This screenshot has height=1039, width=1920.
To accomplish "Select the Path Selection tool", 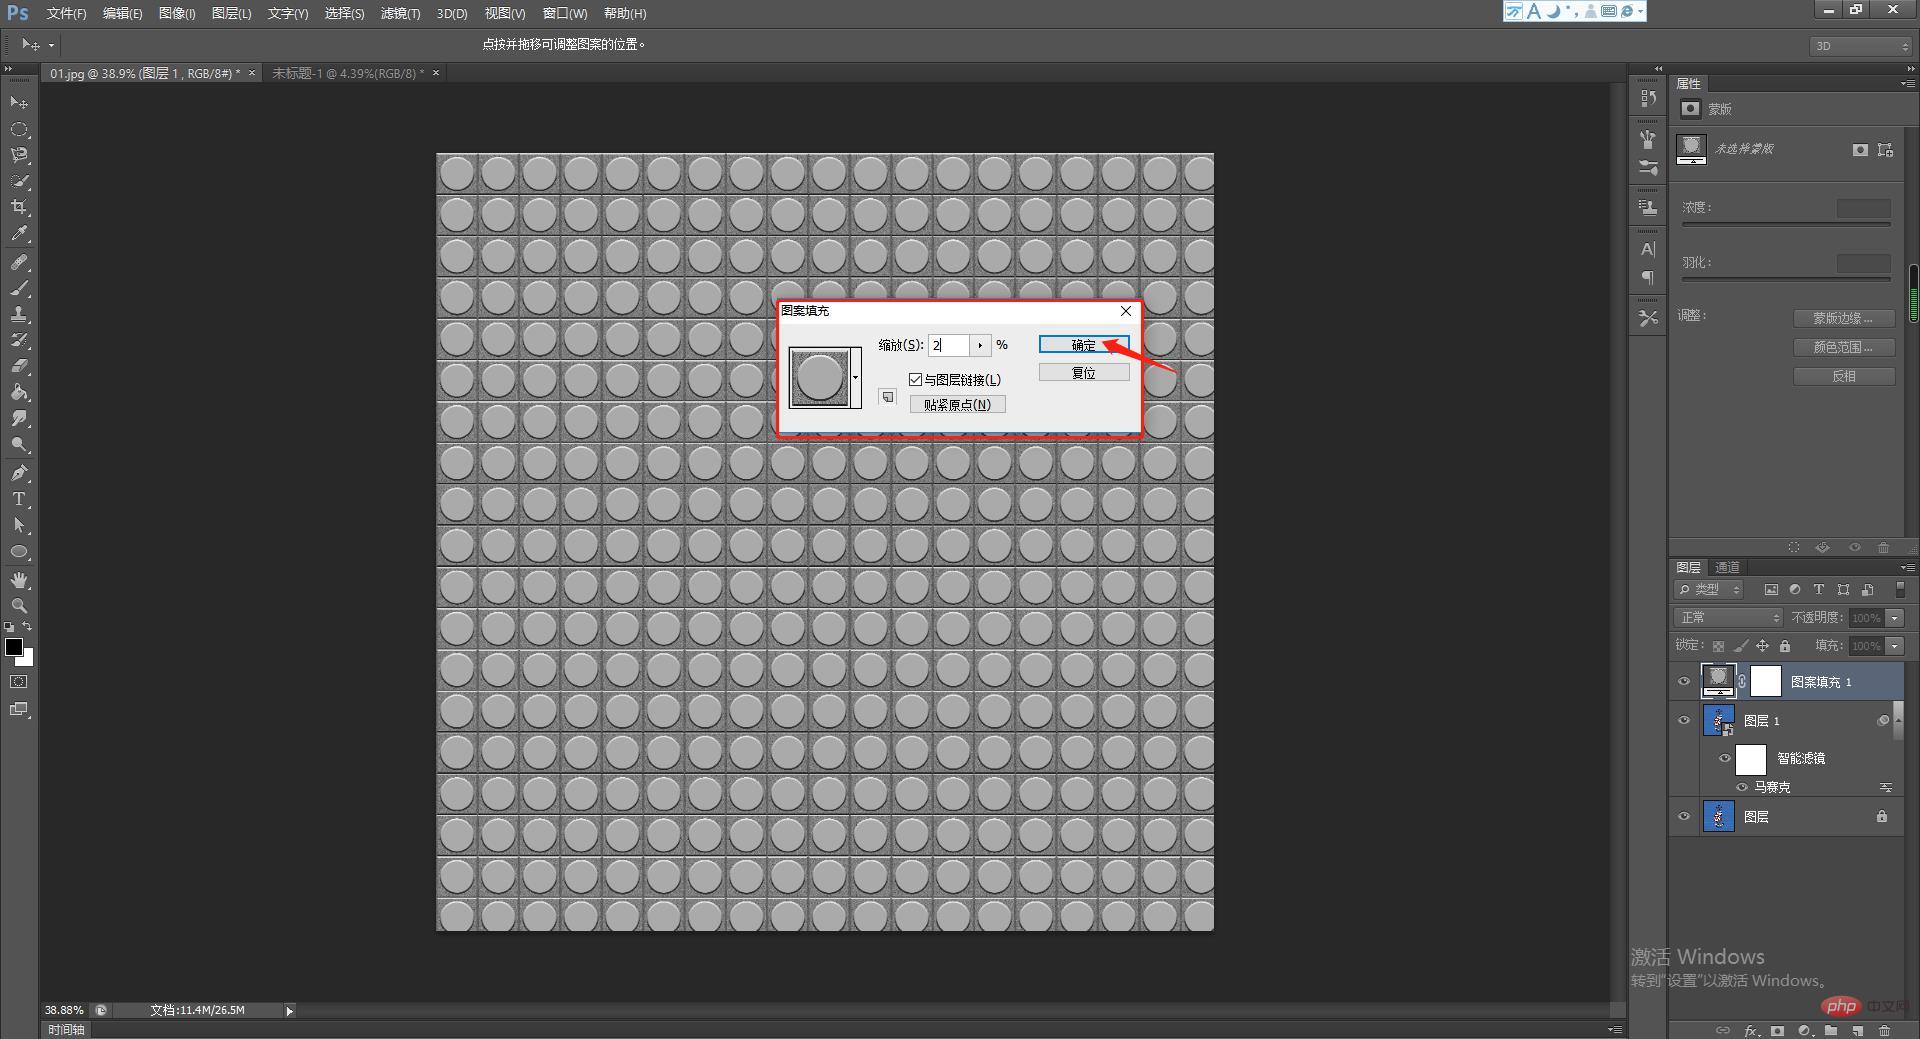I will [19, 525].
